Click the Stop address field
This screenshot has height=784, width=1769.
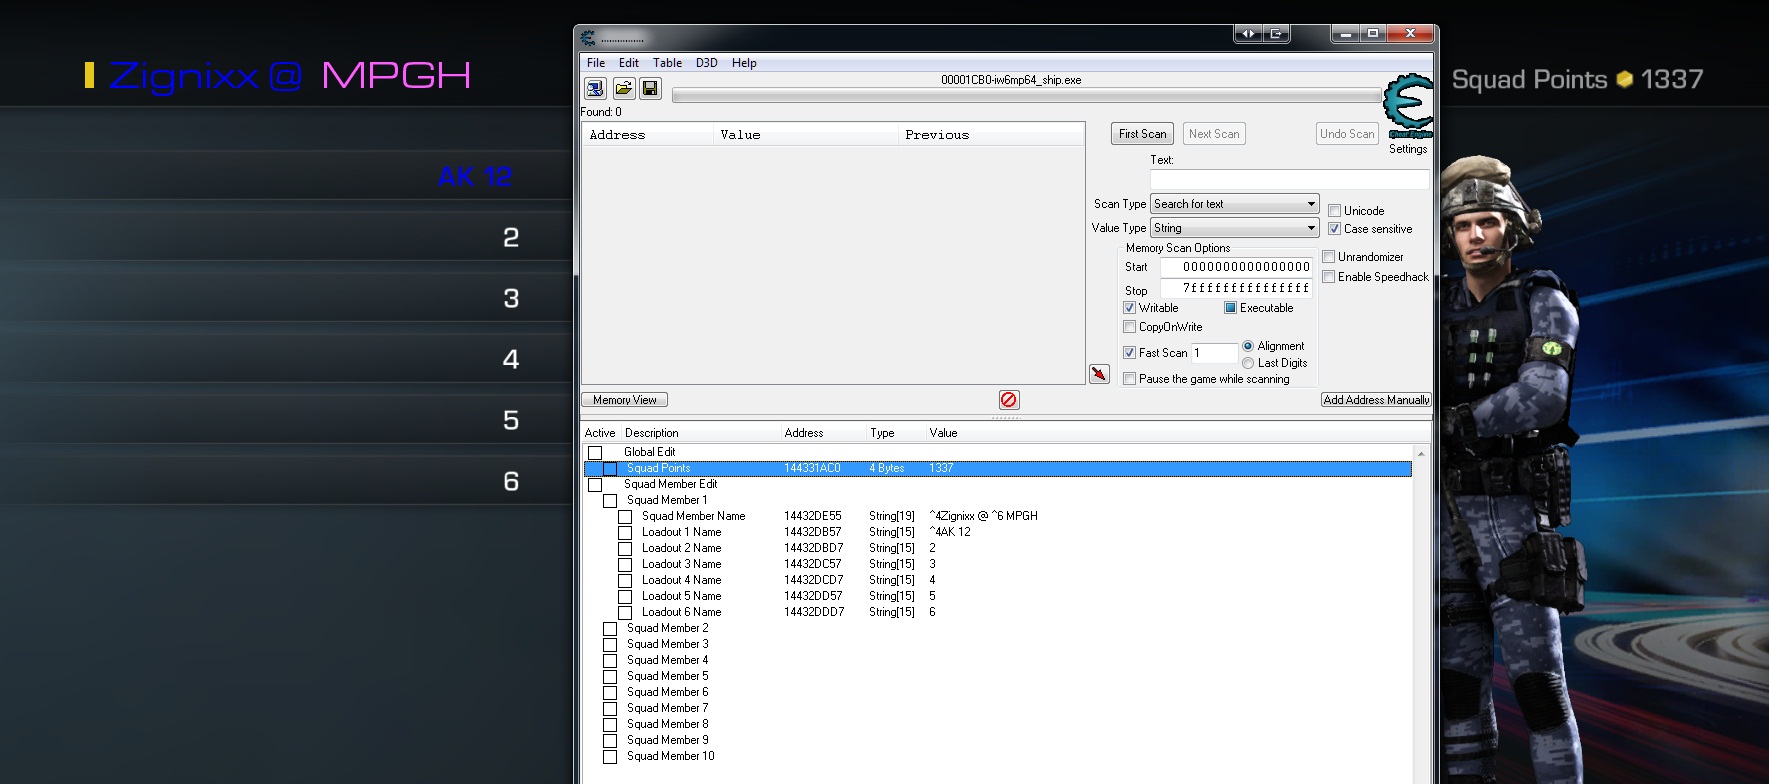point(1236,288)
